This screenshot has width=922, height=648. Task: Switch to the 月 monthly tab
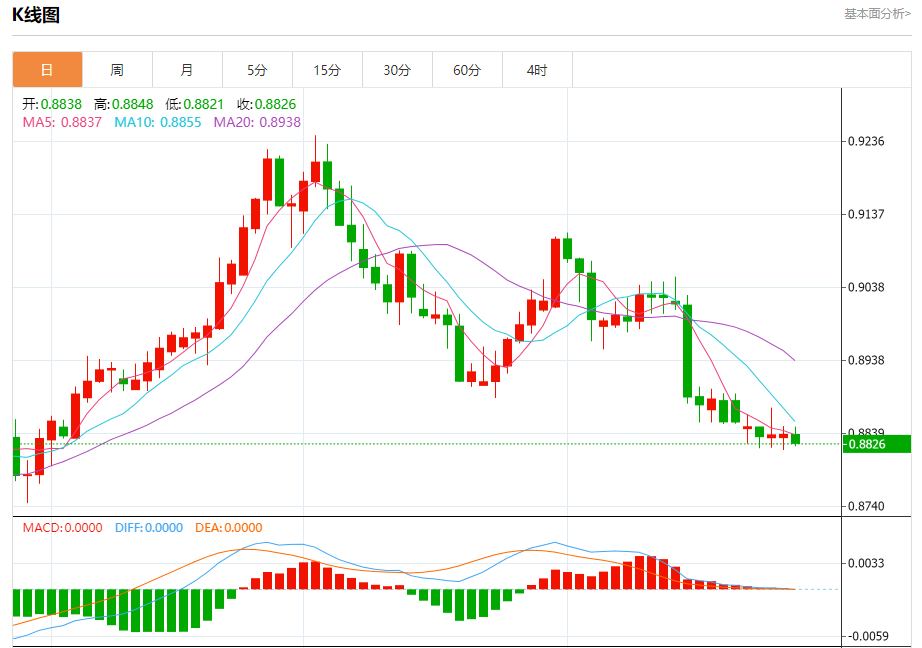click(x=187, y=70)
